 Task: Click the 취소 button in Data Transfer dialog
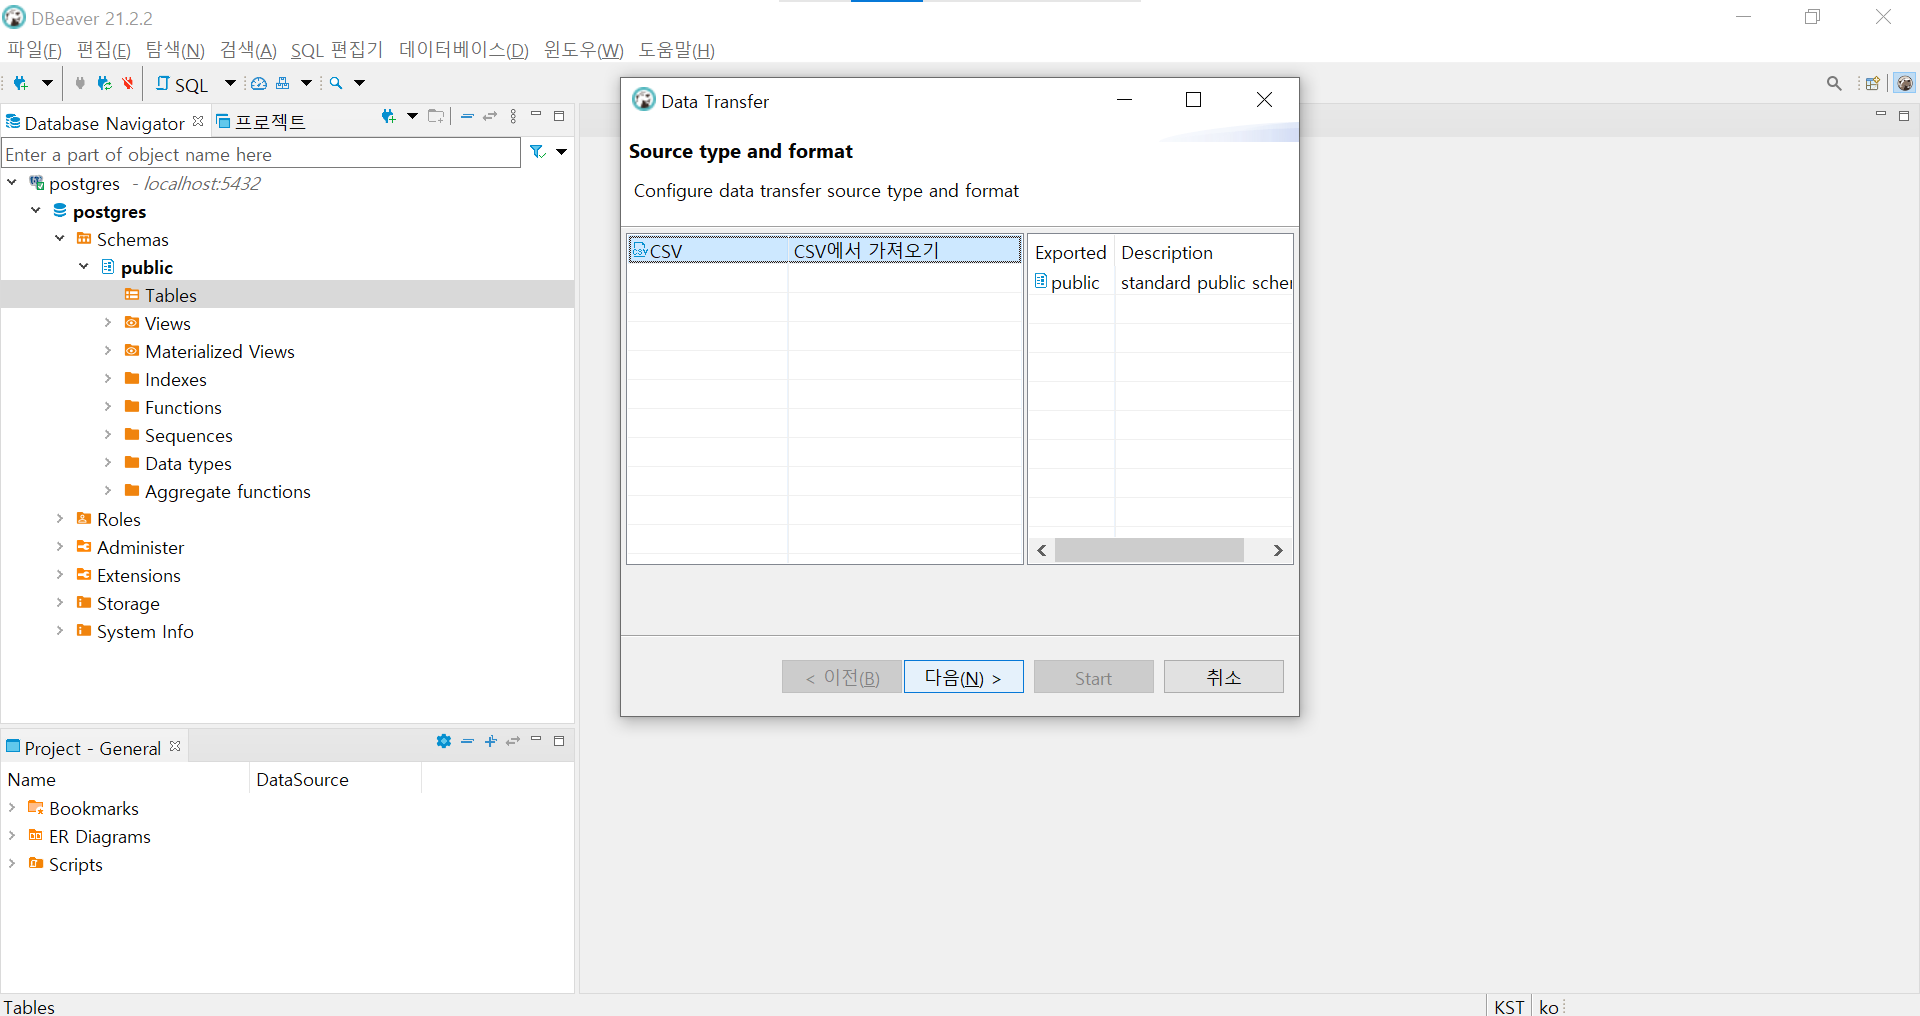click(1223, 677)
